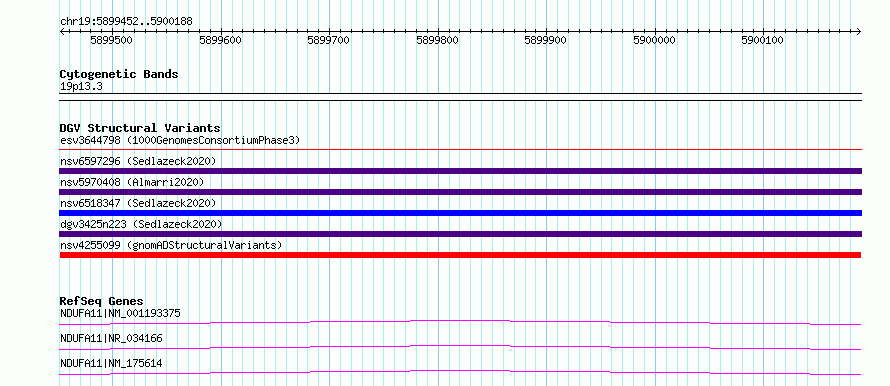
Task: Open the NDUFA11|NR_034166 transcript label
Action: (111, 338)
